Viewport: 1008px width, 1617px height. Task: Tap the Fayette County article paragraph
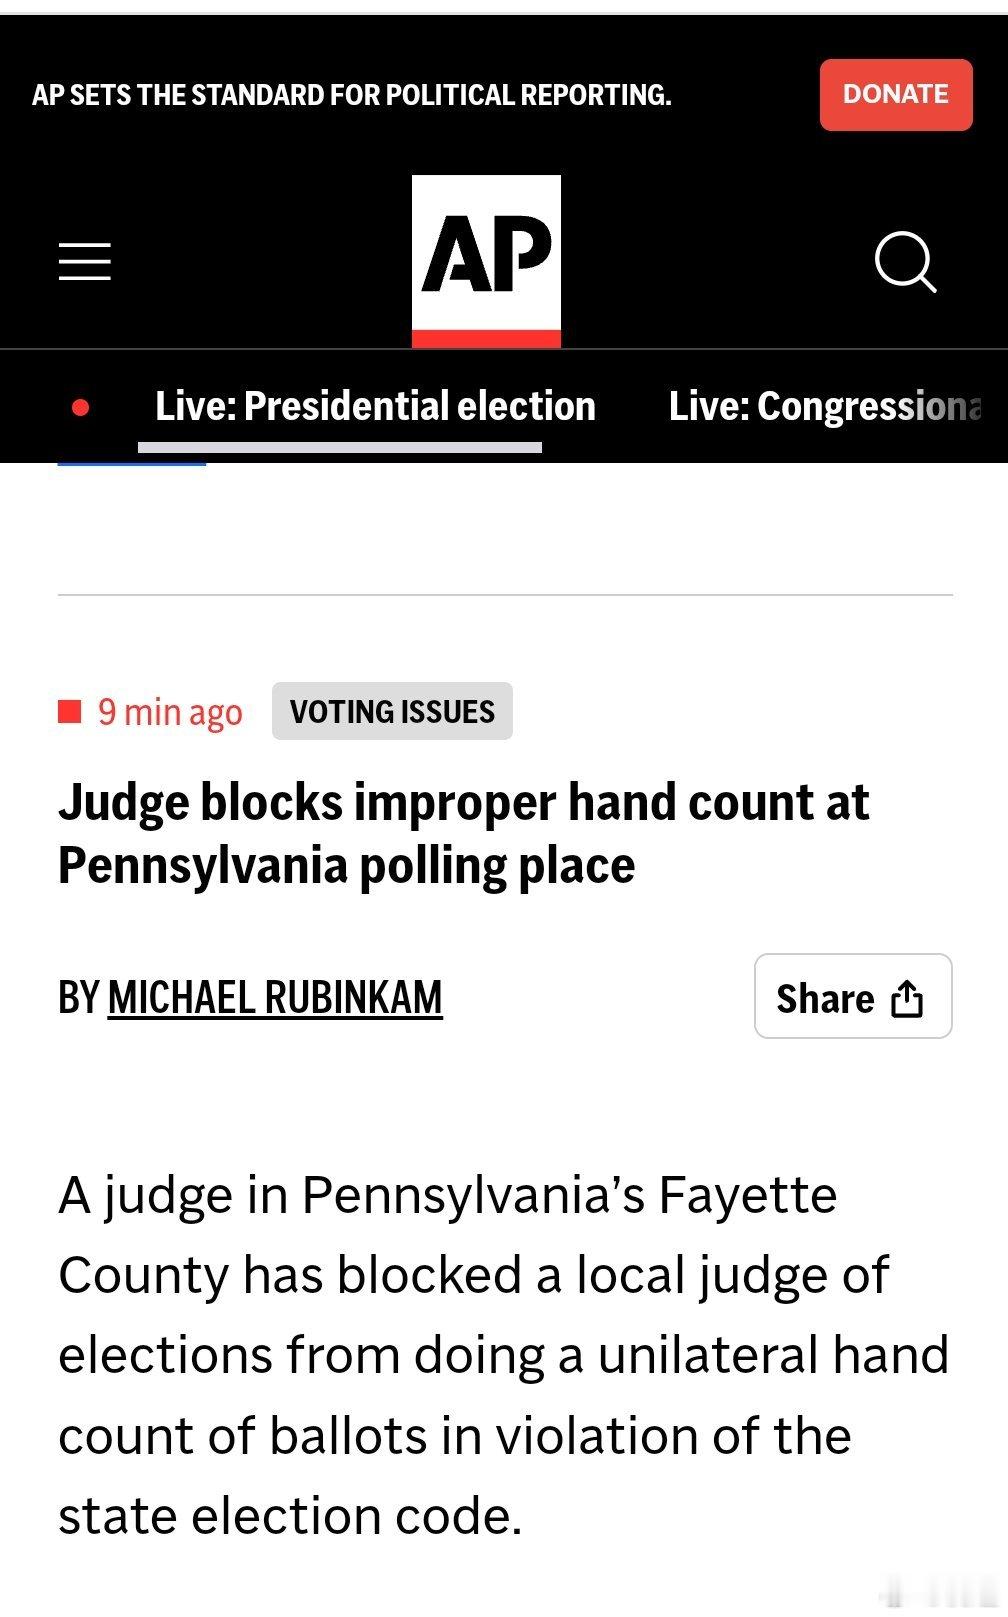(x=503, y=1355)
